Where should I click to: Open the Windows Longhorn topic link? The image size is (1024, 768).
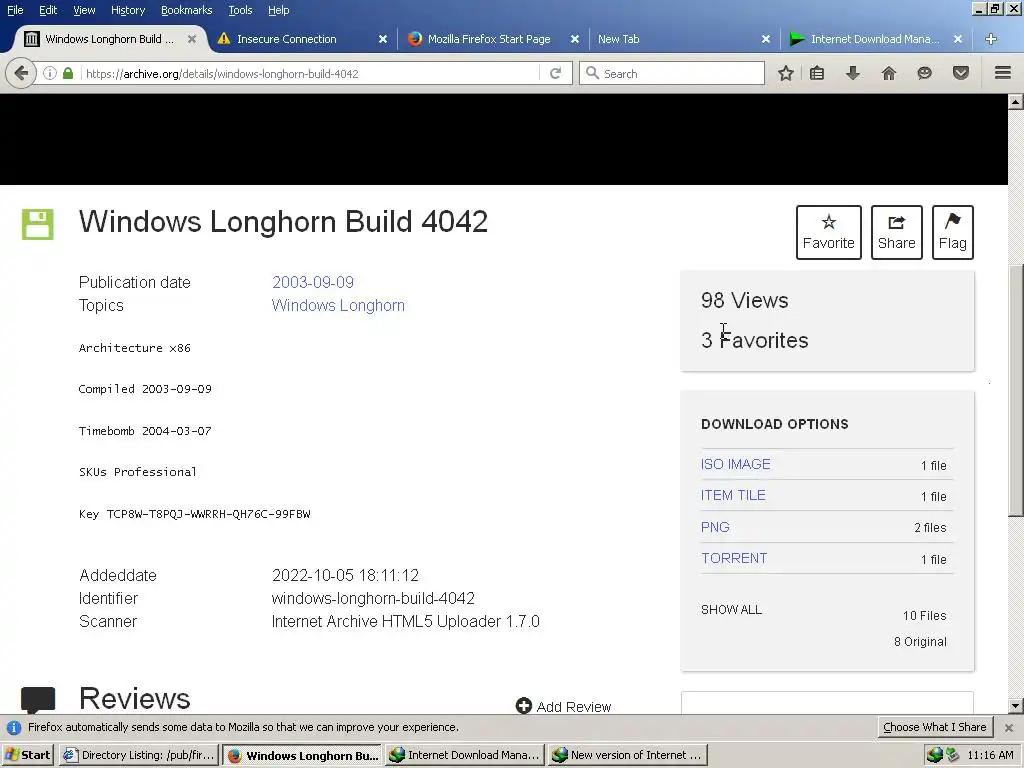tap(338, 305)
